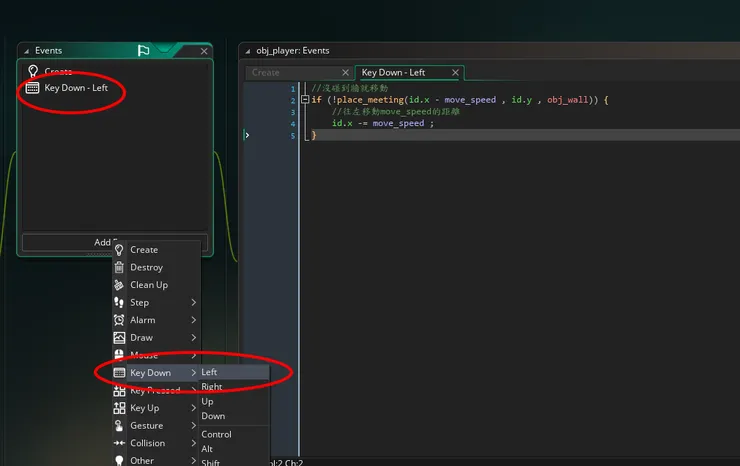This screenshot has height=466, width=740.
Task: Click the Key Down keyboard icon in the menu
Action: pyautogui.click(x=119, y=373)
